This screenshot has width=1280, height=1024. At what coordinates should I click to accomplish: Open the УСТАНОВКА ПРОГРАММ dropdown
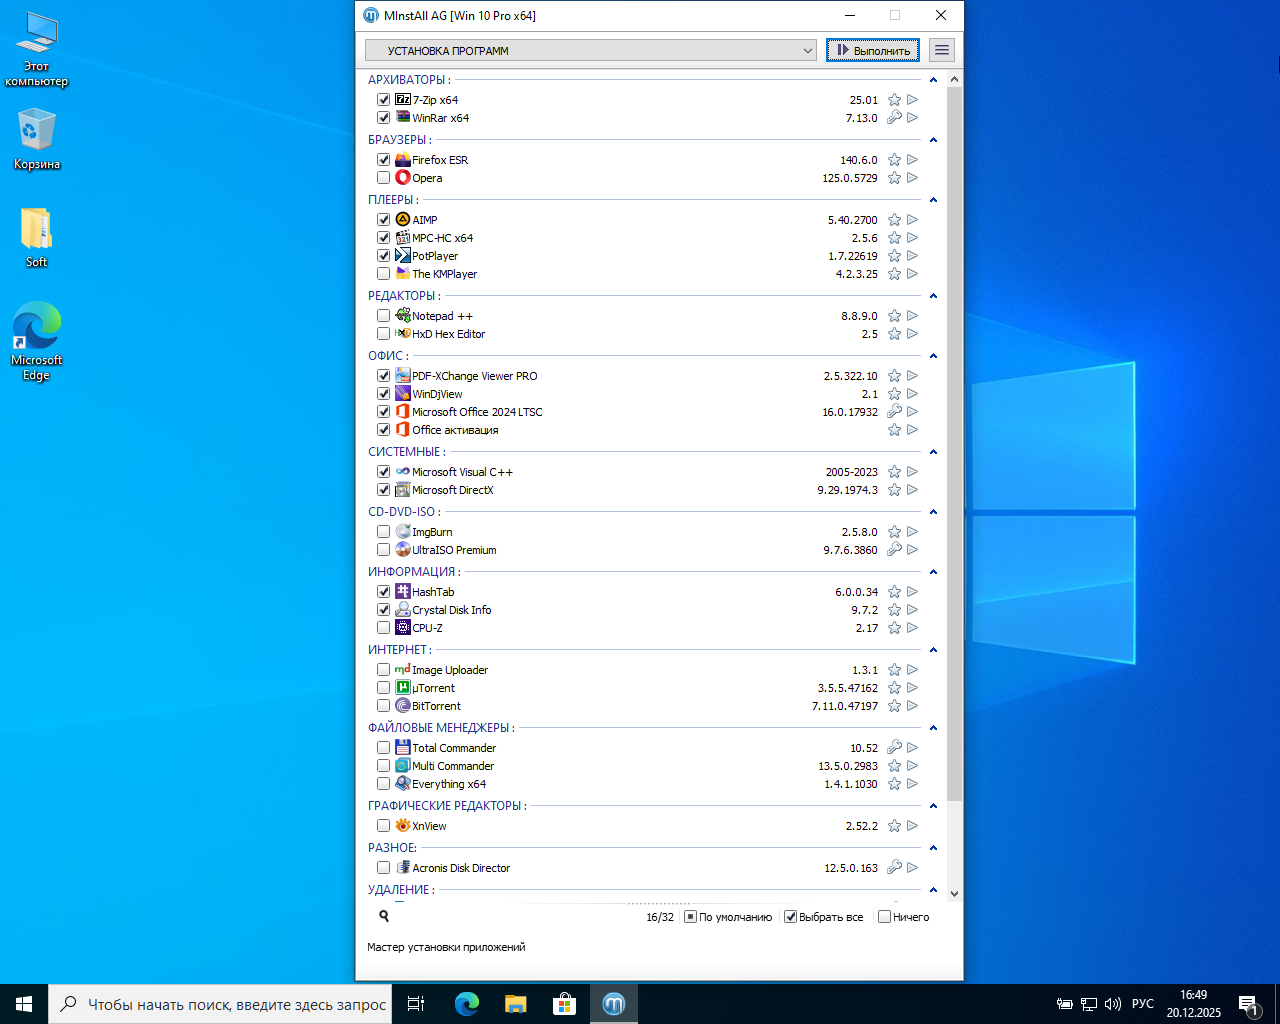tap(591, 50)
